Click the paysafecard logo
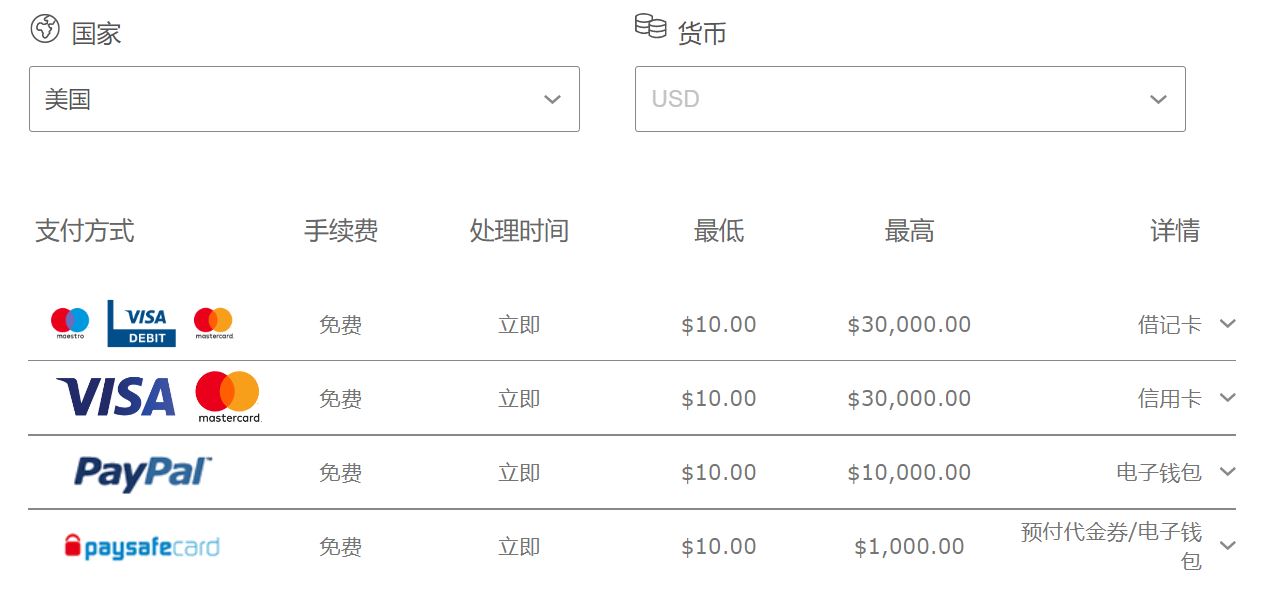This screenshot has width=1282, height=605. pyautogui.click(x=141, y=546)
